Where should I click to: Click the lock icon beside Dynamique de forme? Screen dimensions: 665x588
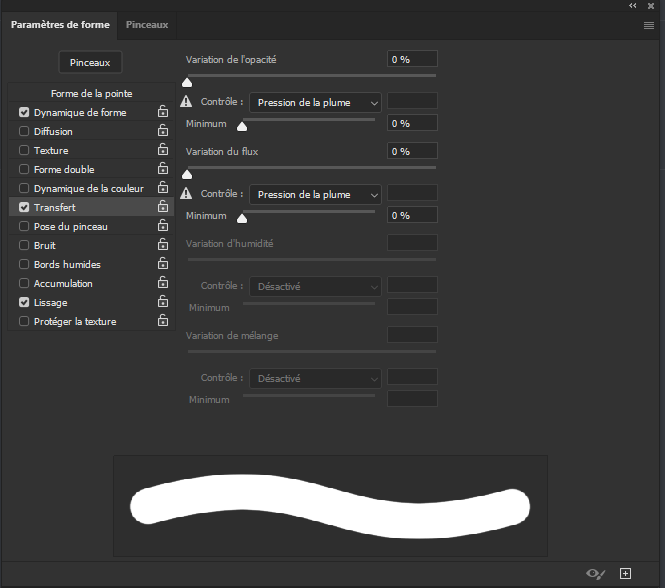[x=162, y=113]
